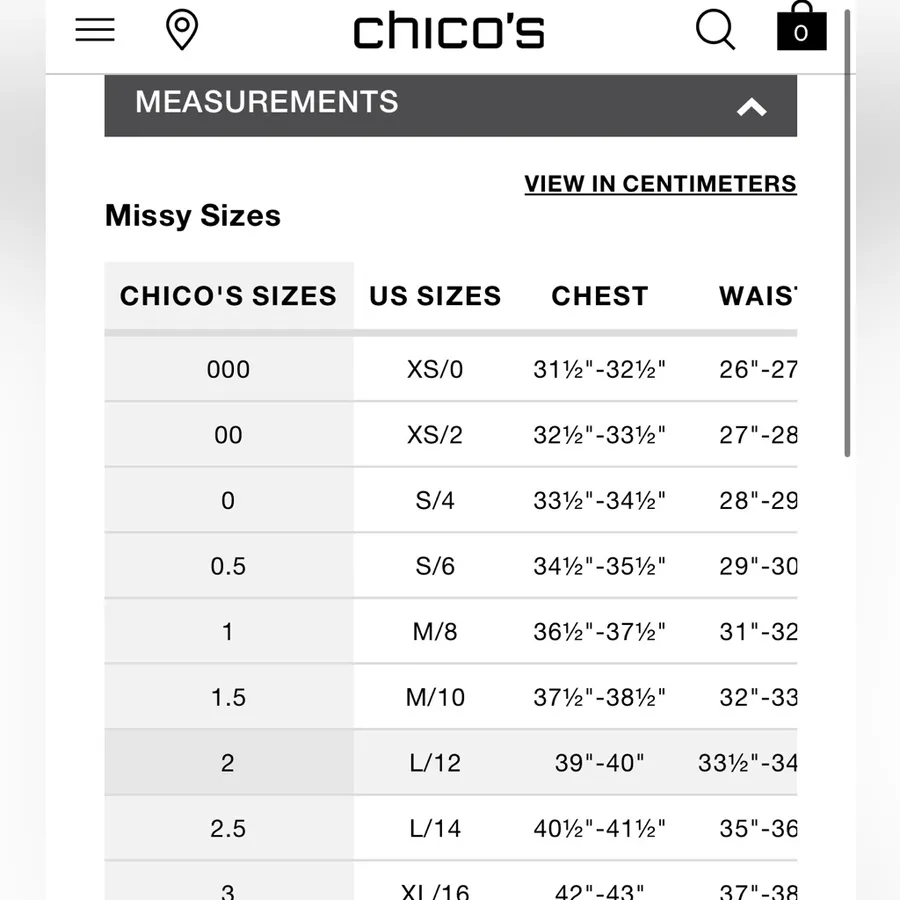Open the shopping bag showing 0
Viewport: 900px width, 900px height.
pyautogui.click(x=801, y=26)
